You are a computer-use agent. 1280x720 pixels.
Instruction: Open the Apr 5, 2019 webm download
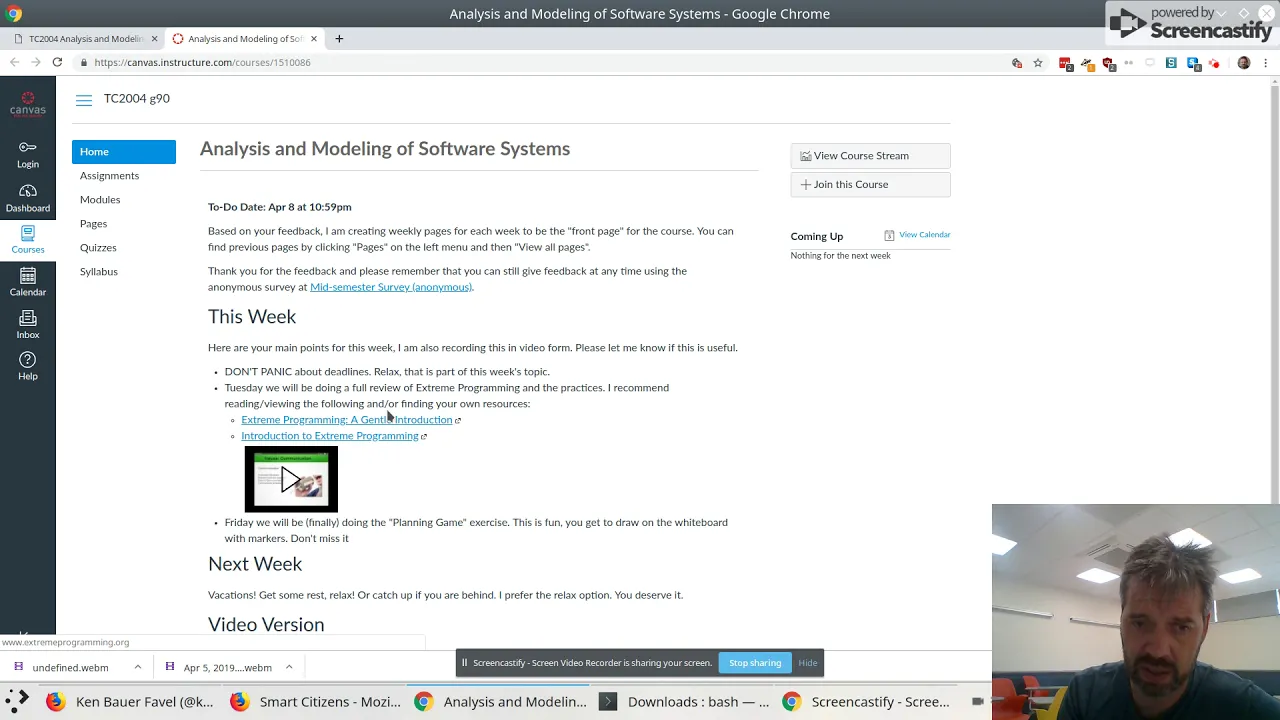click(218, 667)
